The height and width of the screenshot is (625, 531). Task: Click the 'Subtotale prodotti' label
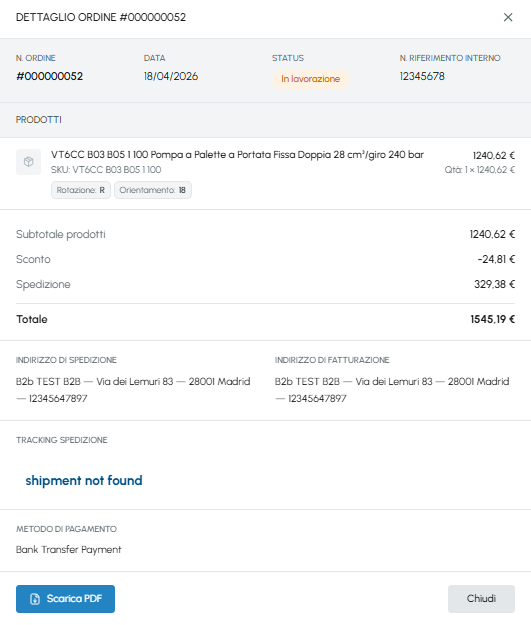(61, 234)
